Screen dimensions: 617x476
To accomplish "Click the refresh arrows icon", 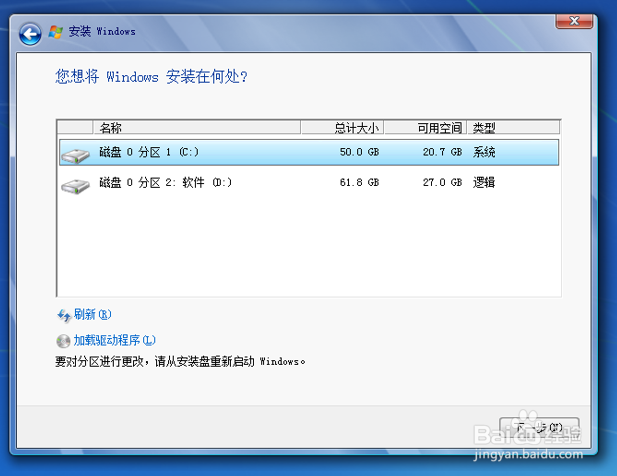I will click(64, 315).
